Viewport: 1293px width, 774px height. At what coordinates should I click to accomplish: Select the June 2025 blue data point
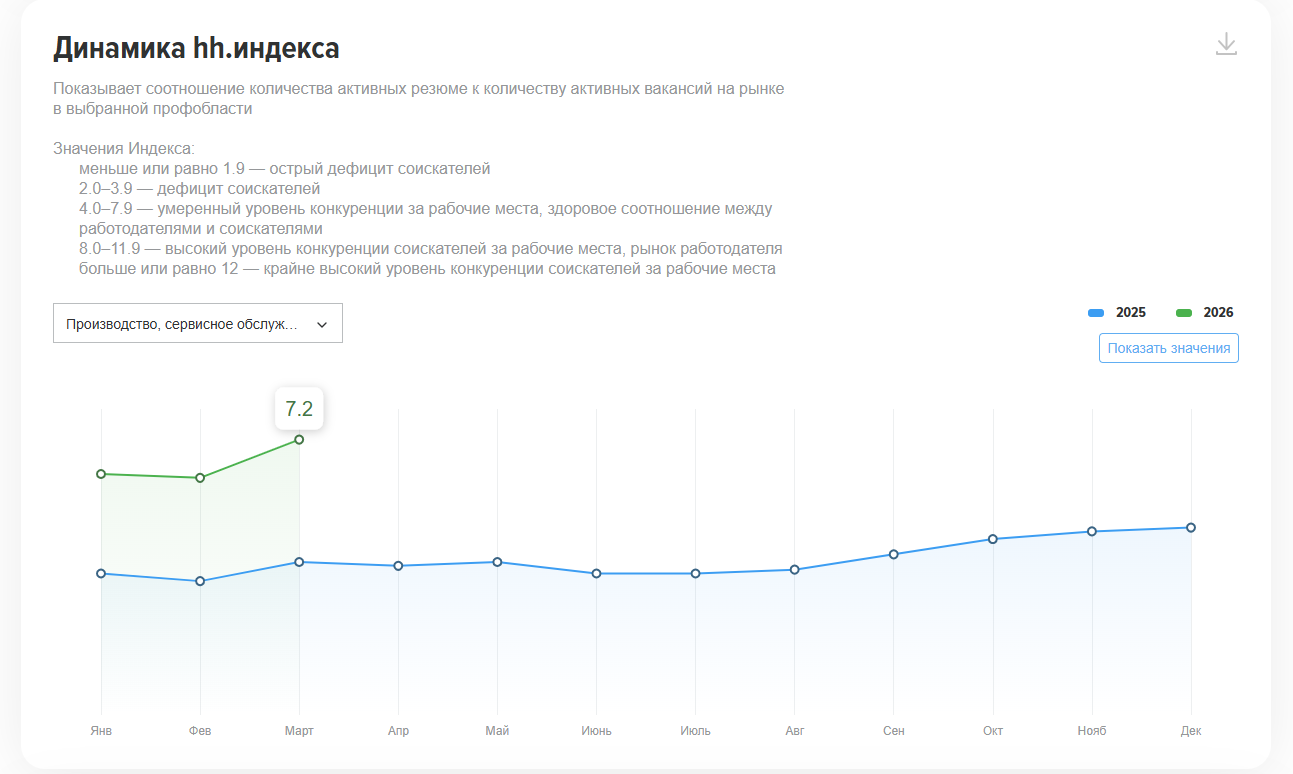(x=596, y=574)
